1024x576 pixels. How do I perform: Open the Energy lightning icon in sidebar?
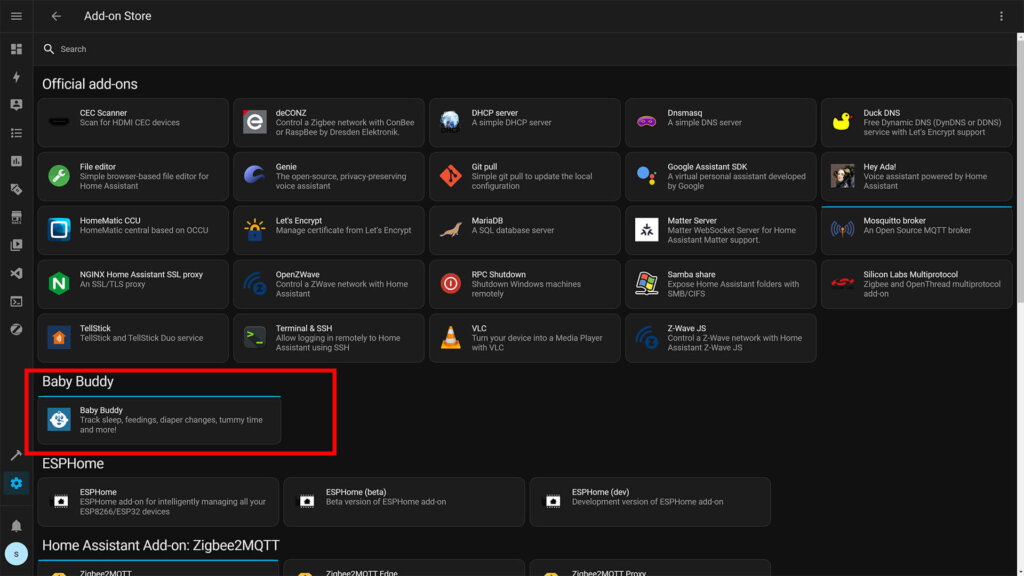16,77
